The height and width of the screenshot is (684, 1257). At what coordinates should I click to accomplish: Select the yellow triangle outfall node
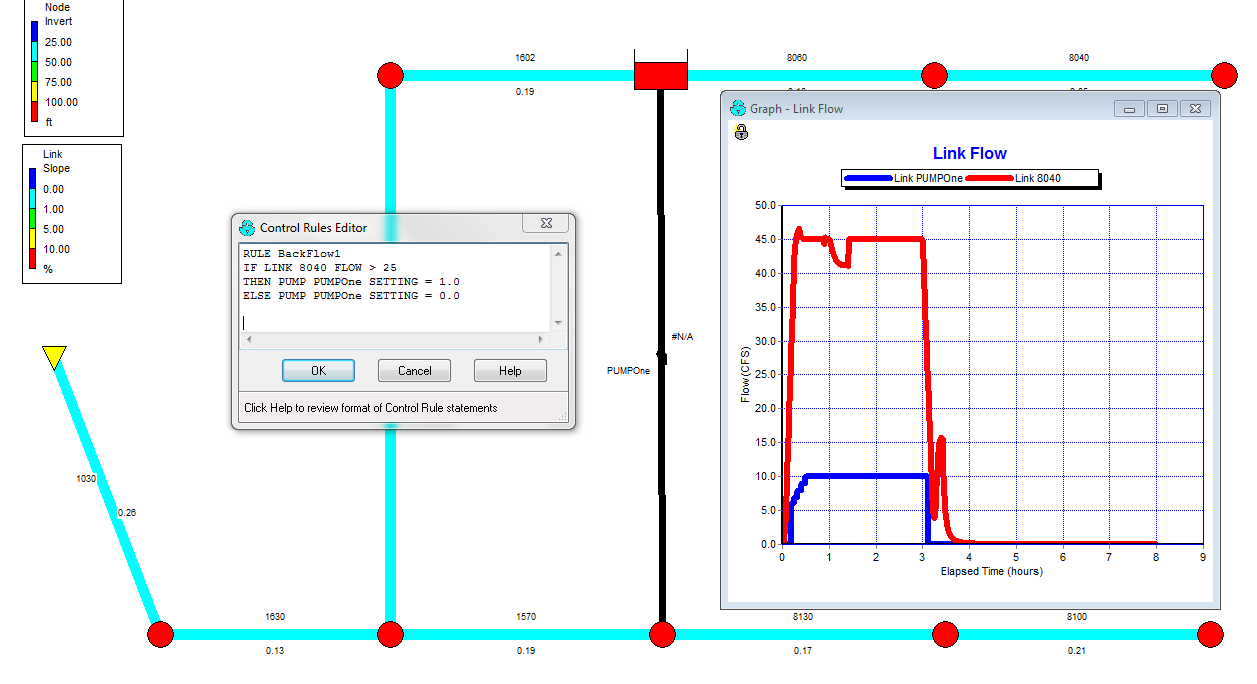[54, 357]
